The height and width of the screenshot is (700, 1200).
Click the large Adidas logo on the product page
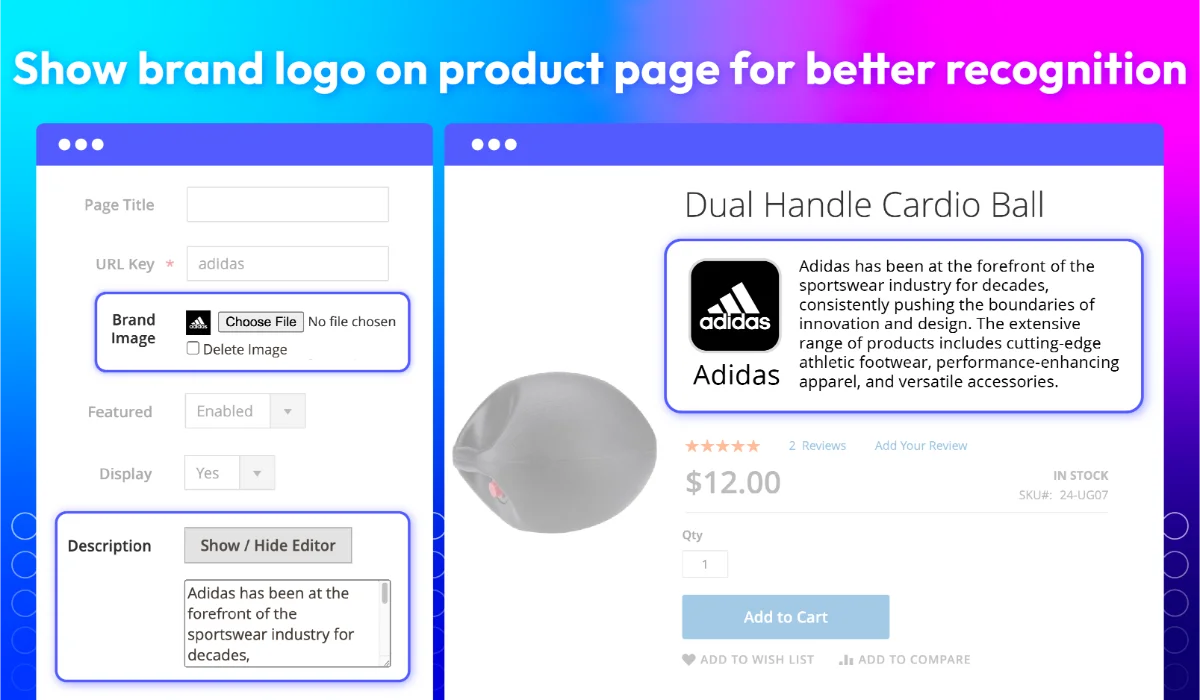[735, 306]
